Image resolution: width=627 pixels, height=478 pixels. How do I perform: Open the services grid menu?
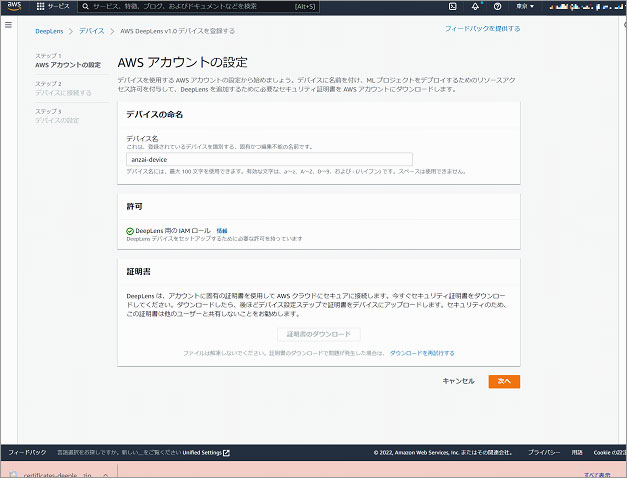(40, 6)
